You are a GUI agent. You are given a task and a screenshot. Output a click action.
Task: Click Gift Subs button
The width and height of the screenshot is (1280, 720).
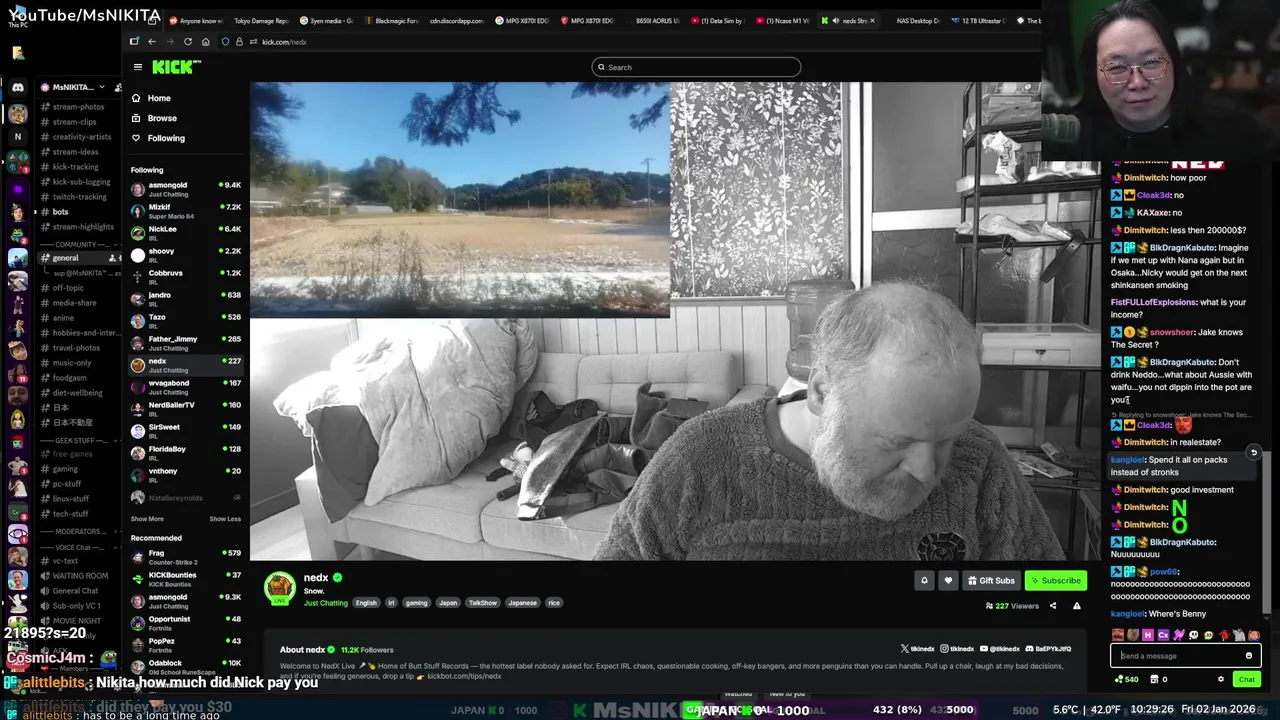[990, 580]
